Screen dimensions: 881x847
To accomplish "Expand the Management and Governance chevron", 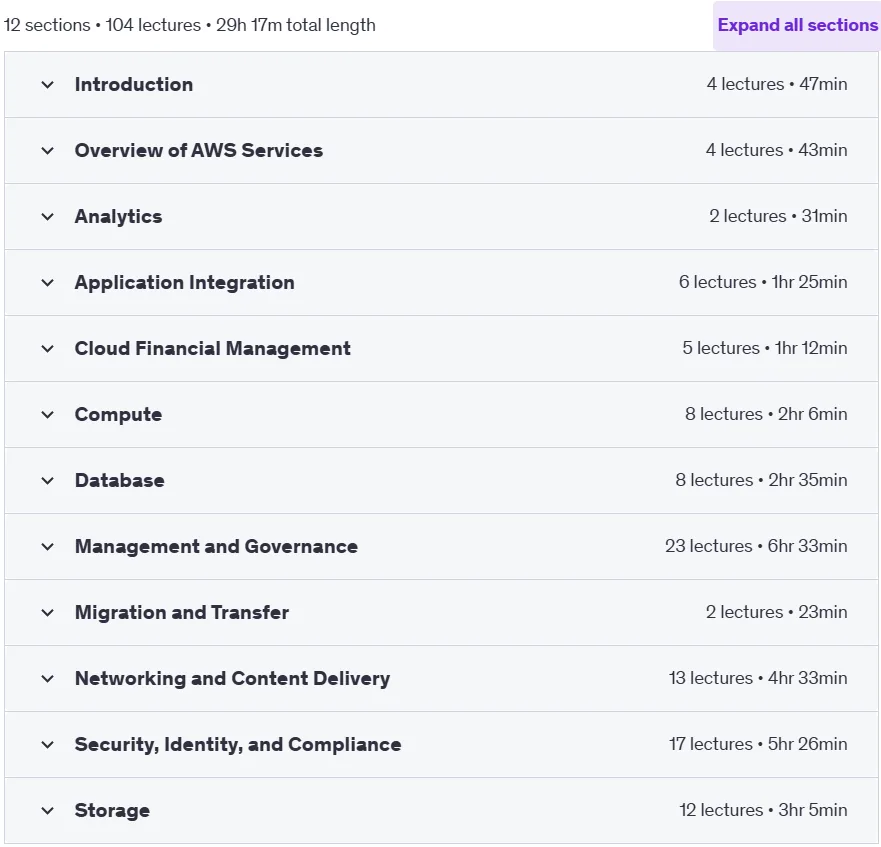I will [48, 547].
